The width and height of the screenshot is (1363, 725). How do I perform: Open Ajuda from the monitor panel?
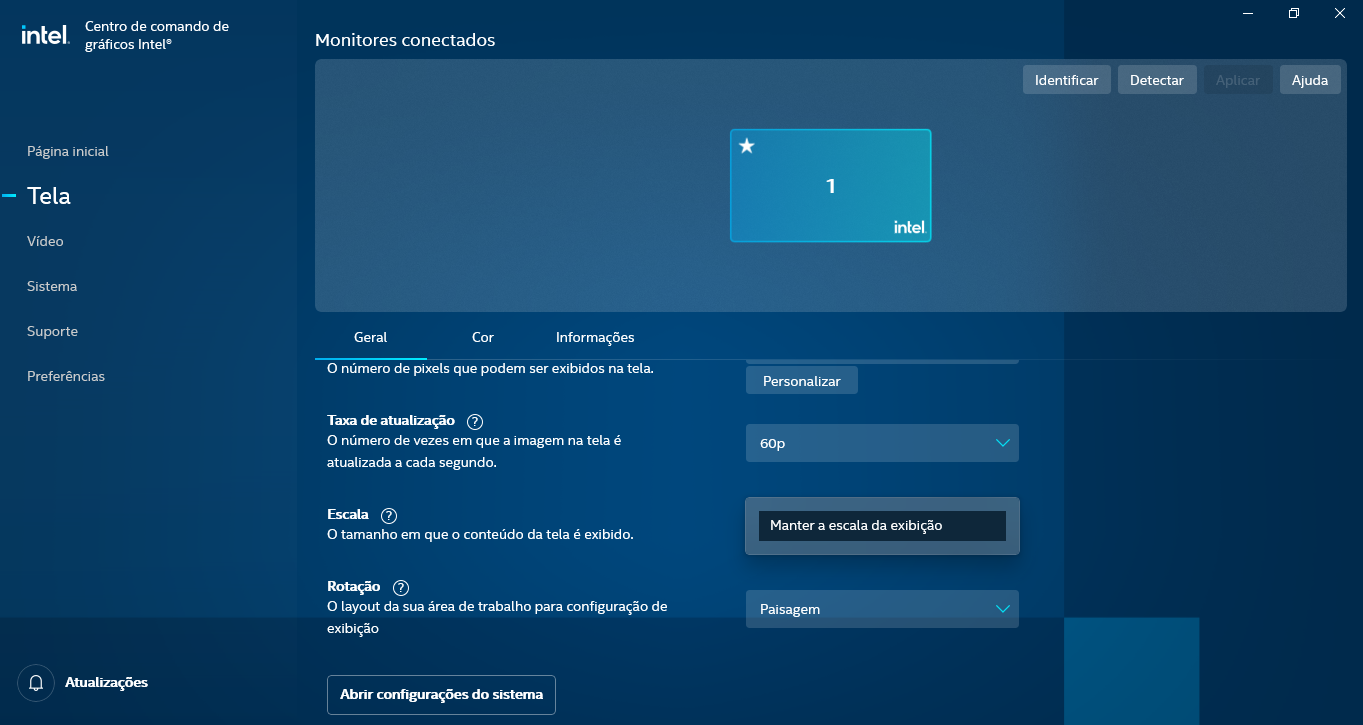1309,80
